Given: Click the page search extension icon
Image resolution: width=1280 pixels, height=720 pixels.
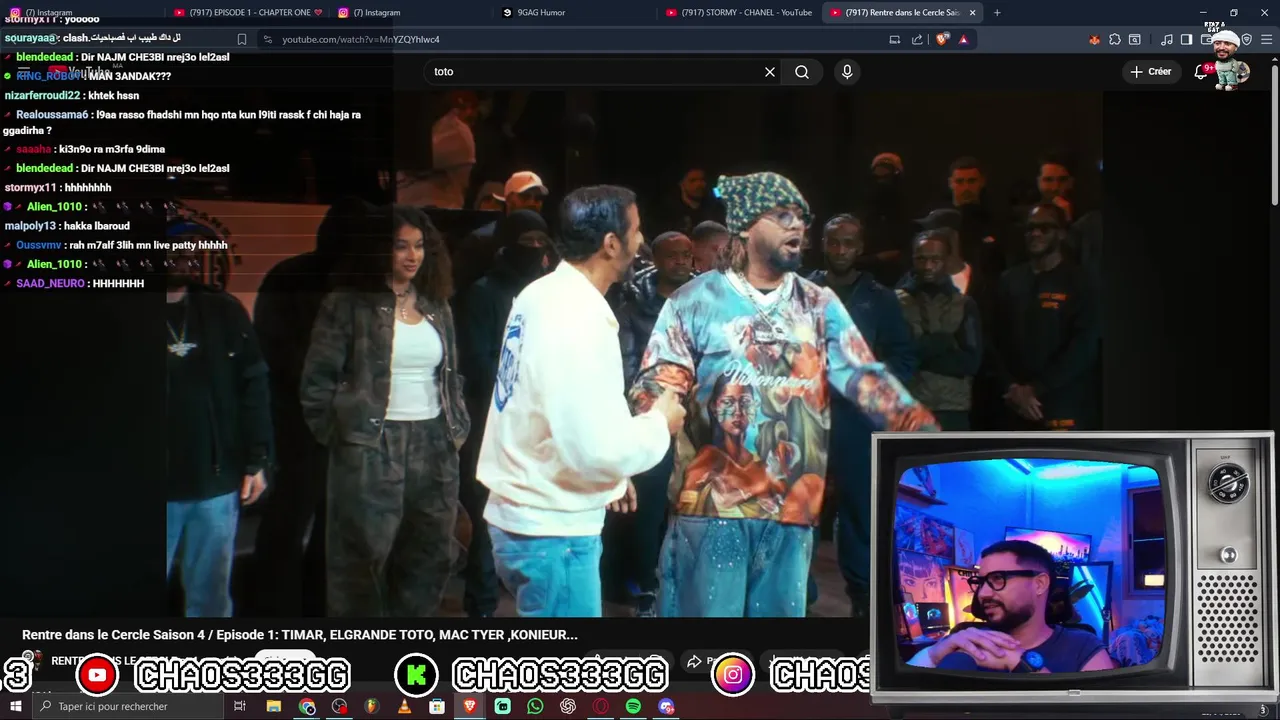Looking at the screenshot, I should [1135, 40].
